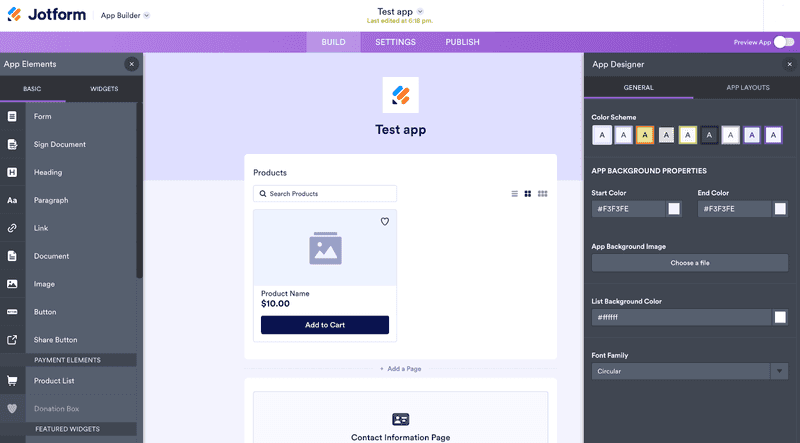This screenshot has height=443, width=800.
Task: Open the APP LAYOUTS tab
Action: point(748,88)
